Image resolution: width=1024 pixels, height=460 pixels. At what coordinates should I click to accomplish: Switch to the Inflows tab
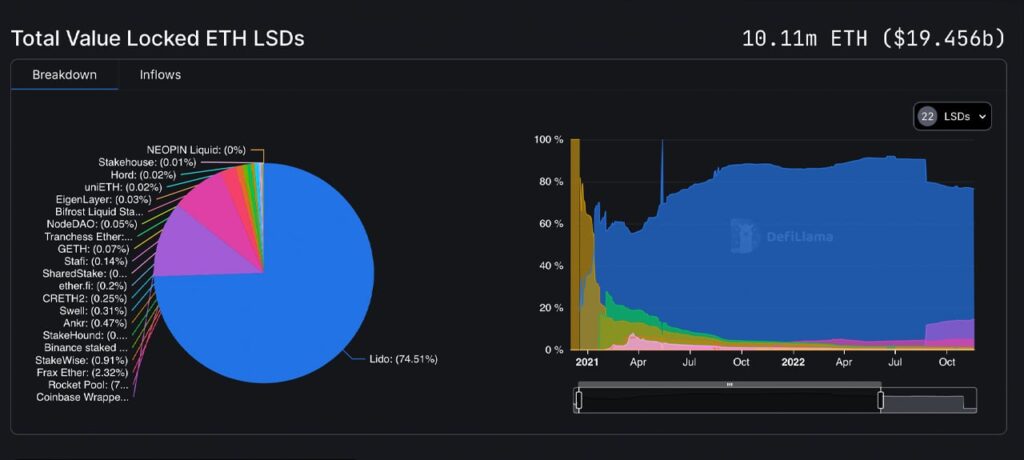coord(160,75)
